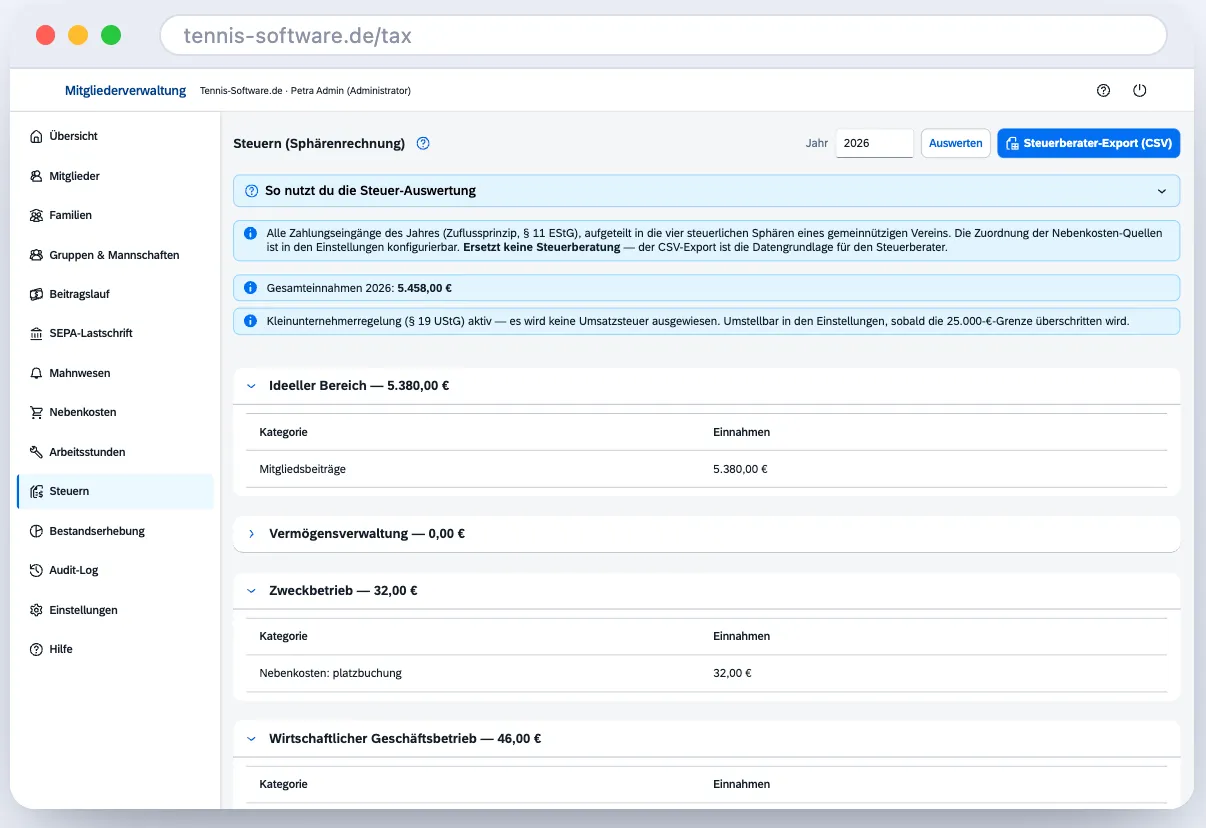Click the Jahr input field
This screenshot has height=828, width=1206.
coord(875,143)
